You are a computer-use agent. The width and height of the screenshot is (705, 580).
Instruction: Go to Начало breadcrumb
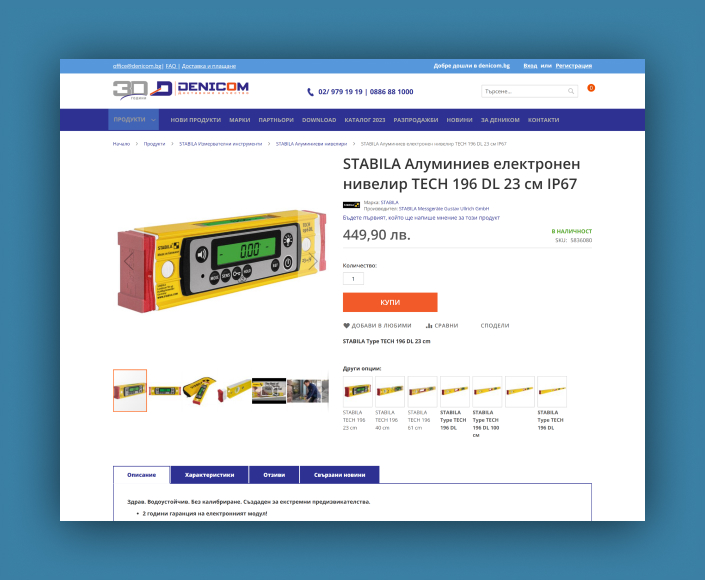[x=121, y=144]
